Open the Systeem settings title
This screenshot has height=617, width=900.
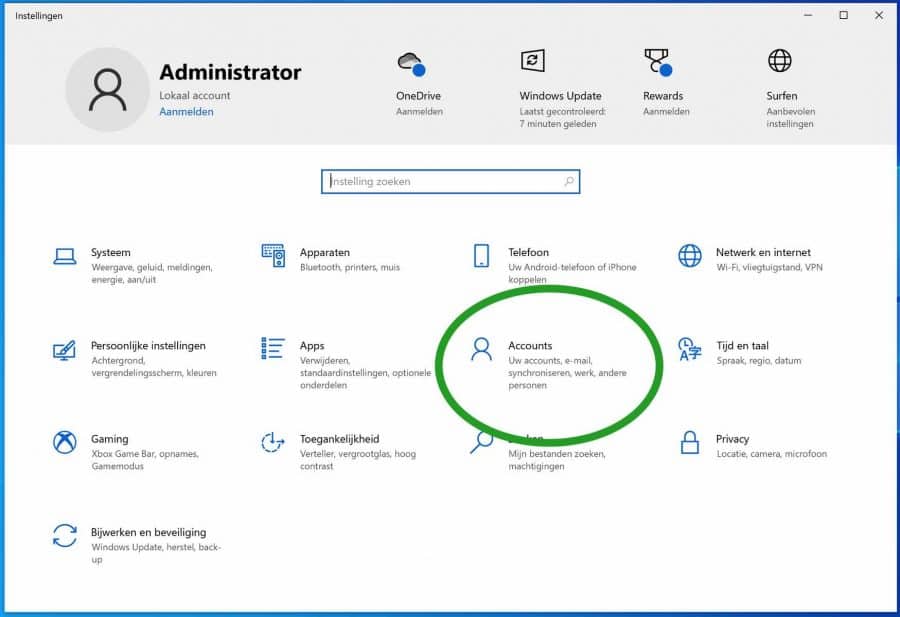[x=111, y=253]
